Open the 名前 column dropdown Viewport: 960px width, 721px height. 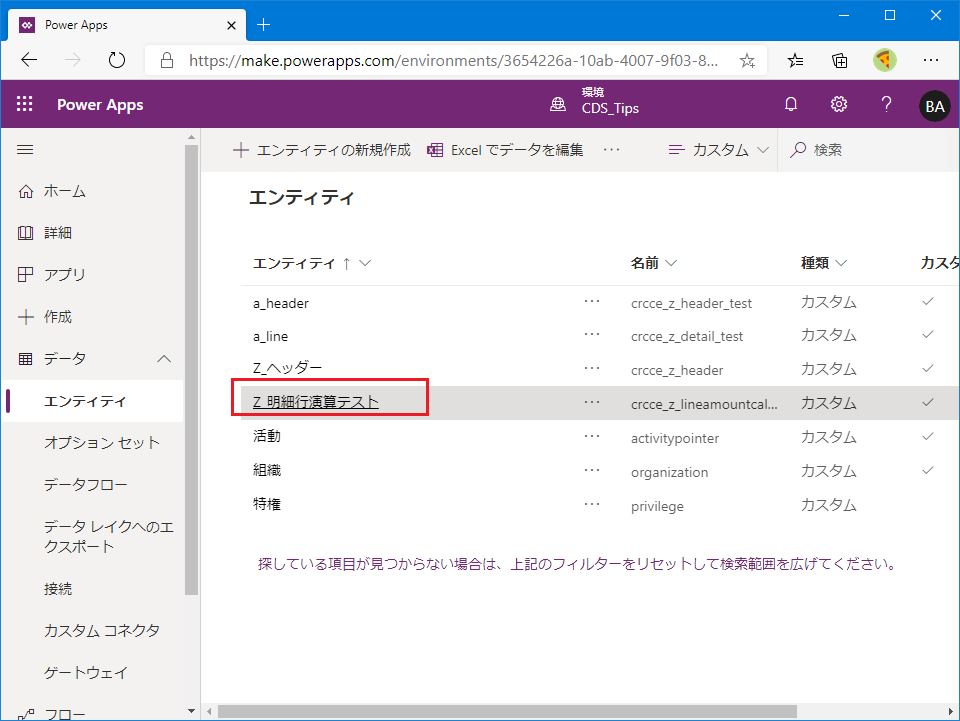(x=671, y=263)
